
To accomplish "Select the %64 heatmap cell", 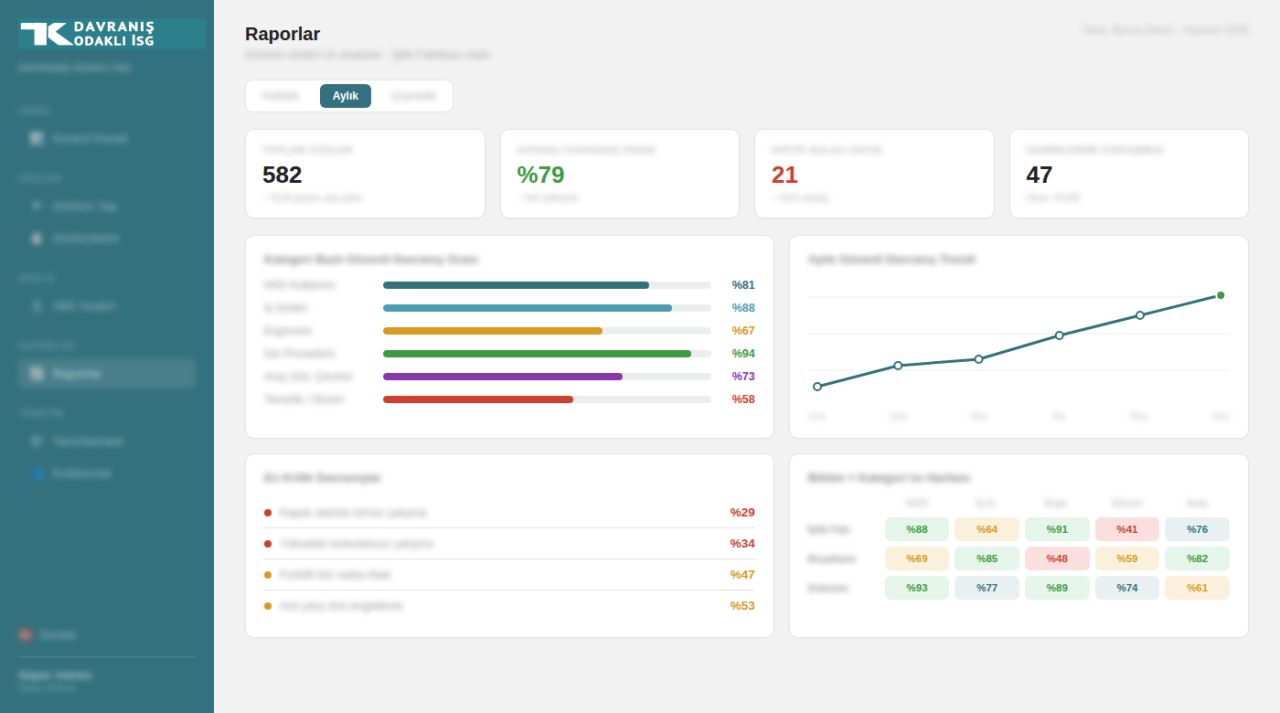I will [987, 529].
